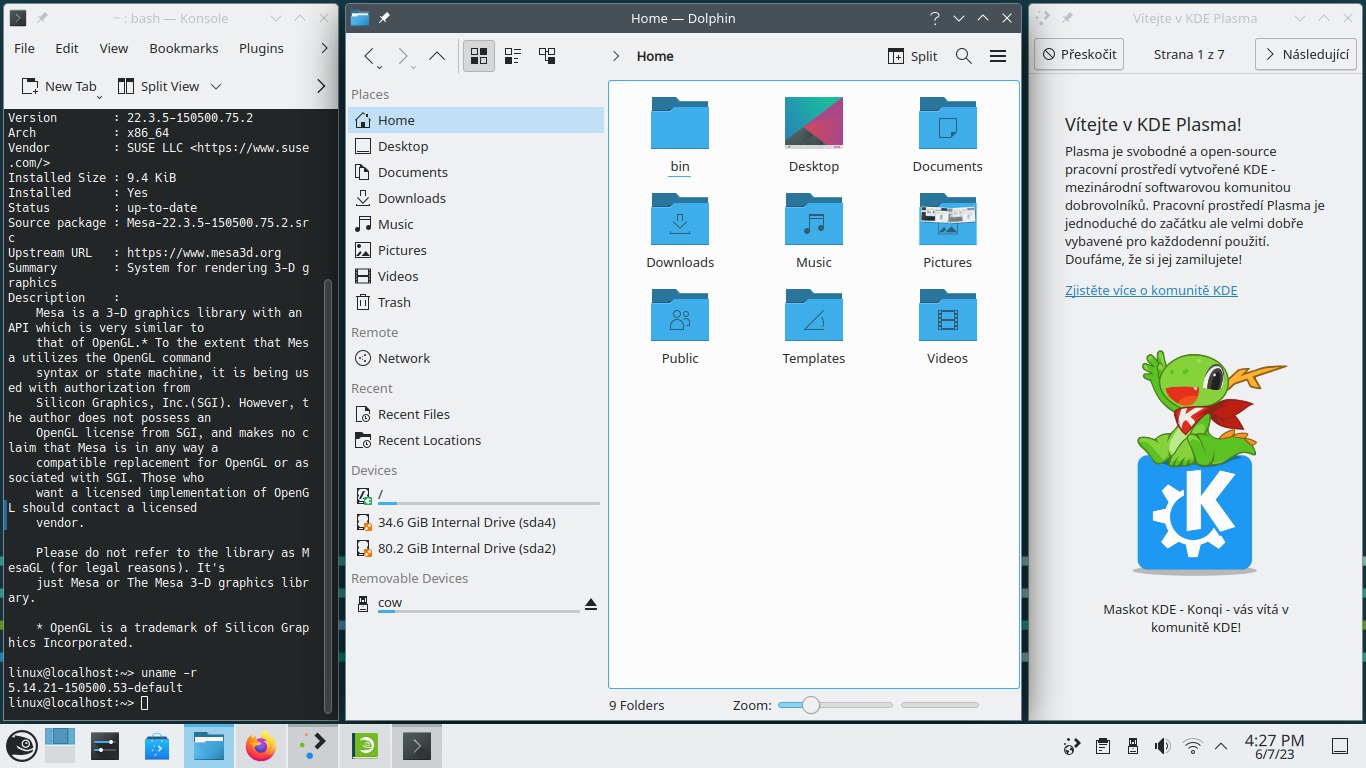Open Network in Remote section

click(476, 358)
